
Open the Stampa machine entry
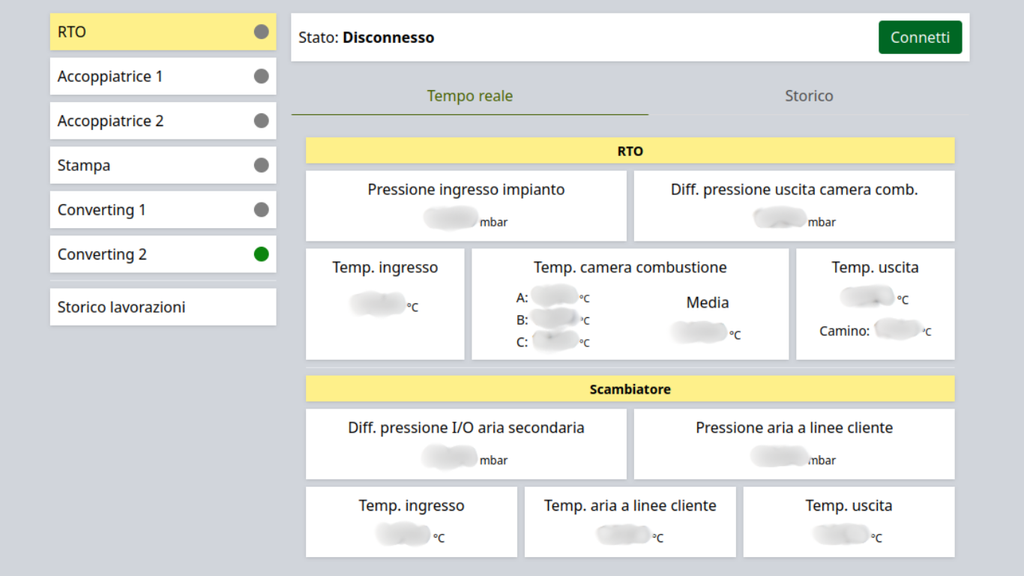[150, 165]
